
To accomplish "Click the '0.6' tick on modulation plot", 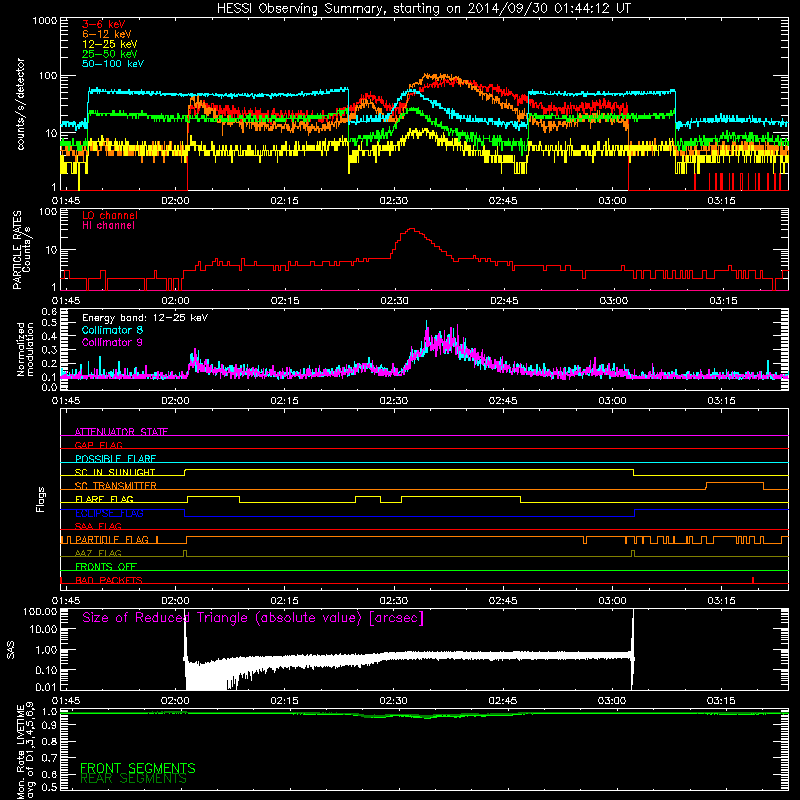I will [x=49, y=311].
